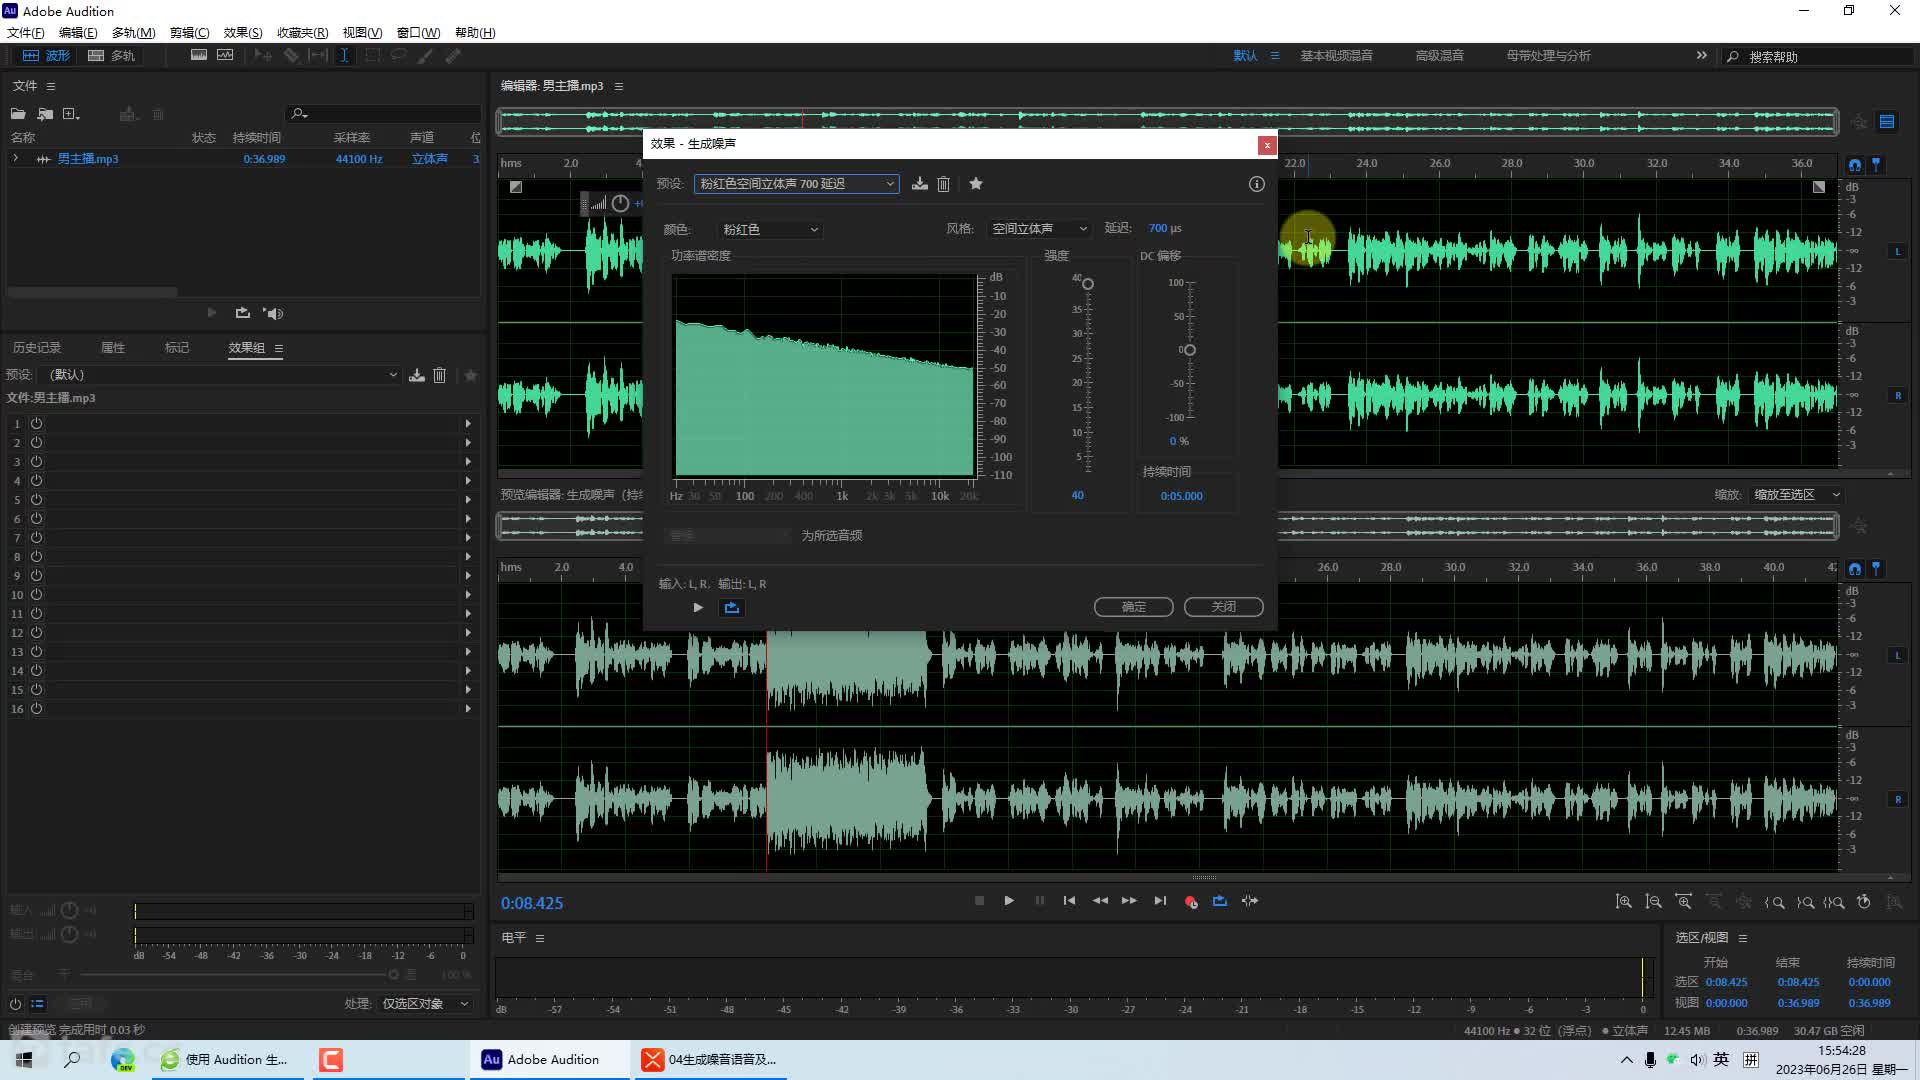Play transport button
The width and height of the screenshot is (1920, 1080).
pos(1009,901)
